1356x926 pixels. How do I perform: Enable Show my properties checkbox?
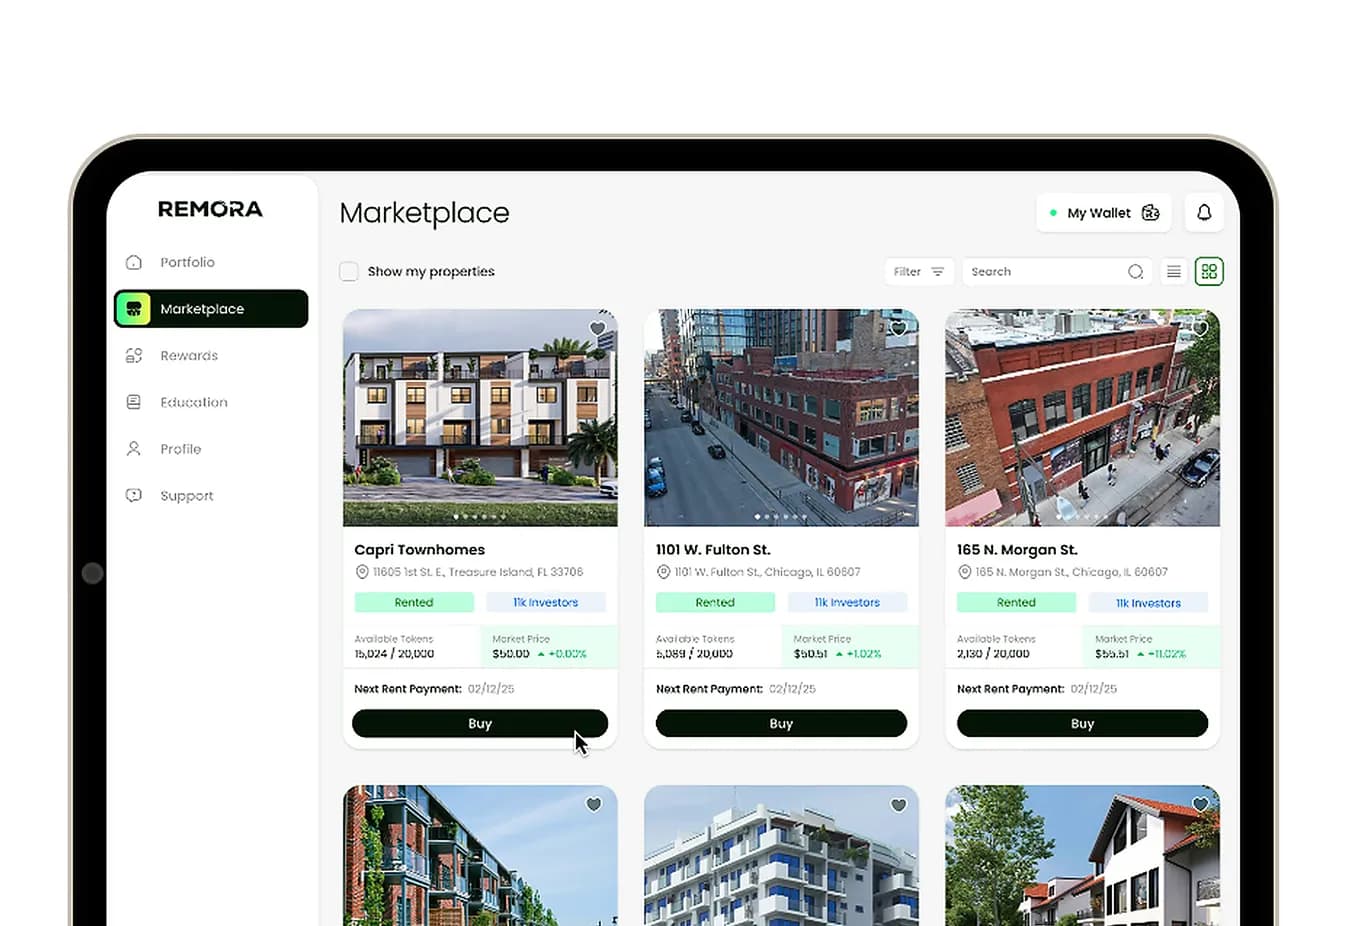click(349, 271)
